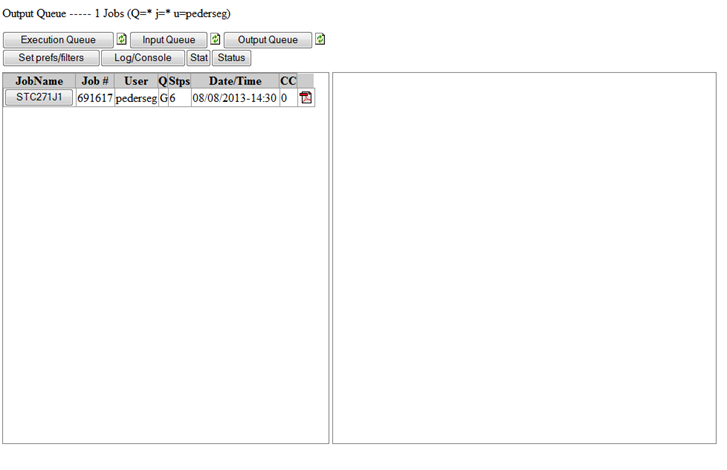The image size is (727, 470).
Task: Refresh the Input Queue via green icon
Action: (215, 39)
